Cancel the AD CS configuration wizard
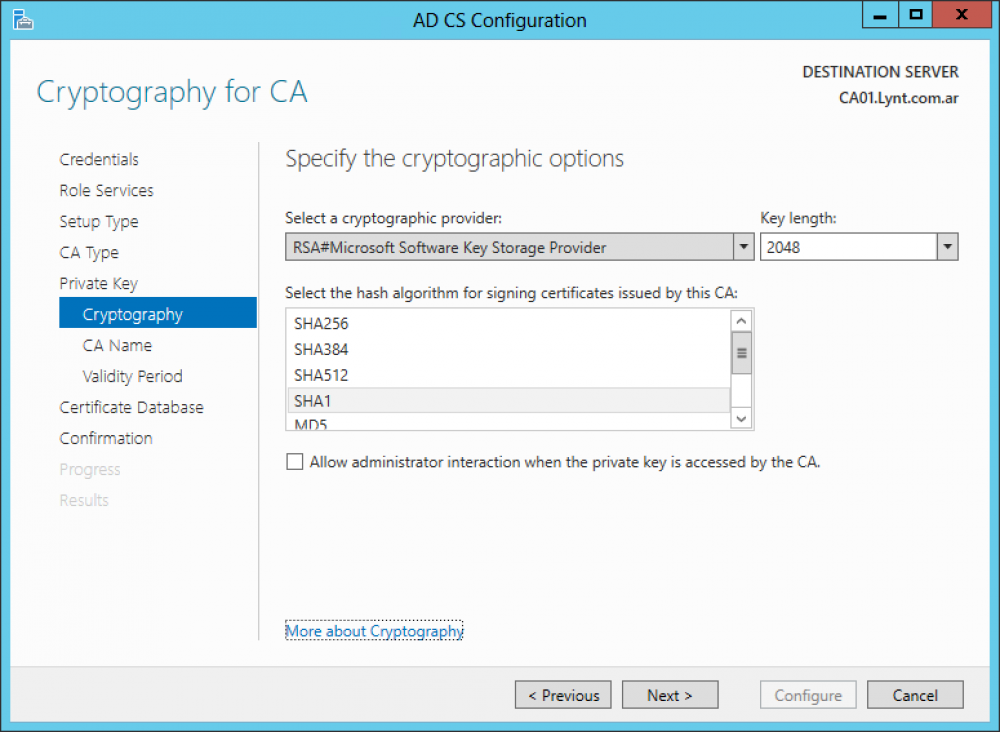Screen dimensions: 1000x732 click(915, 695)
